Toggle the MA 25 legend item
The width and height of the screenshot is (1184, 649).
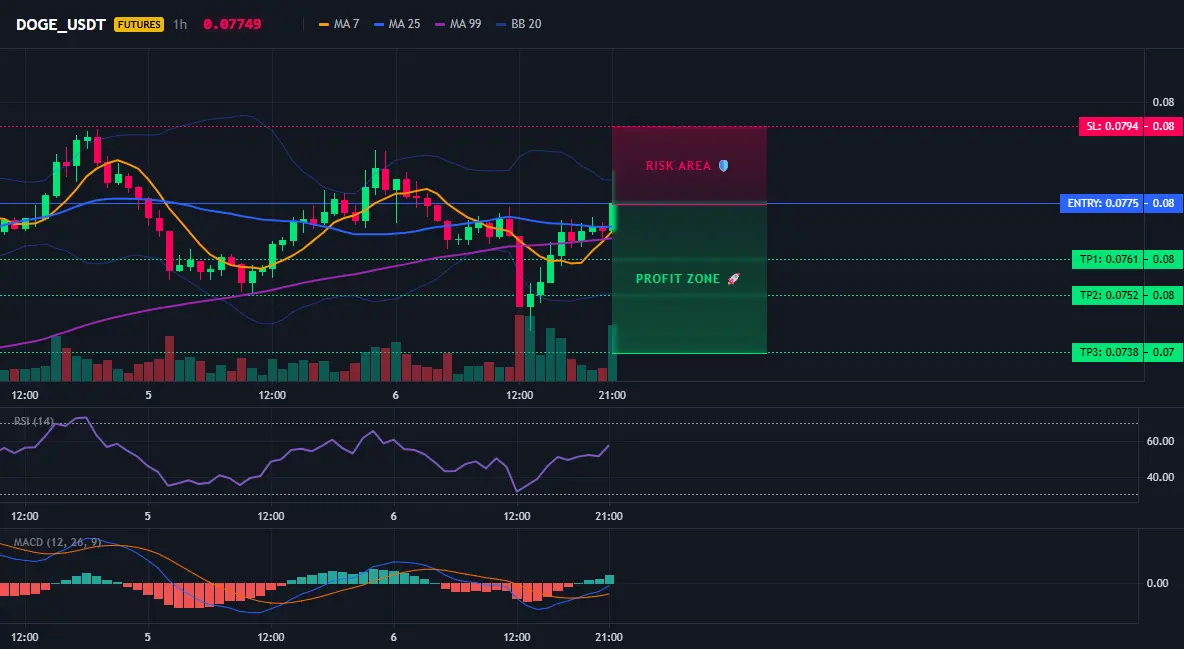point(396,24)
